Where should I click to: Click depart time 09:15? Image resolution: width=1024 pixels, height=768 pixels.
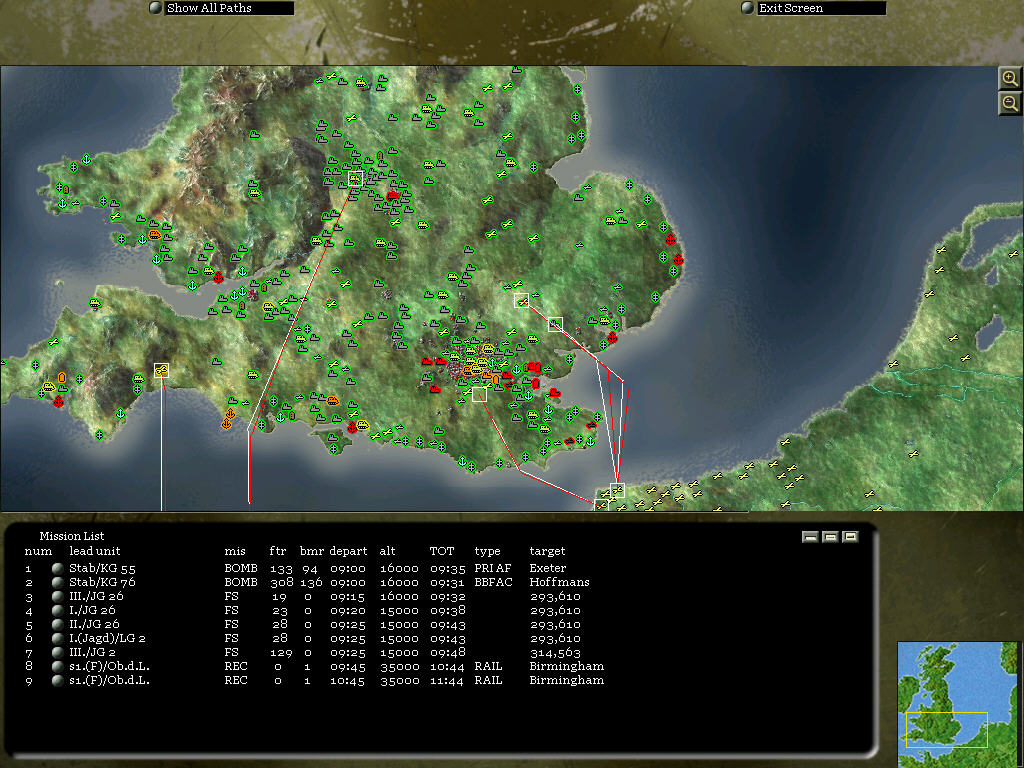click(347, 596)
